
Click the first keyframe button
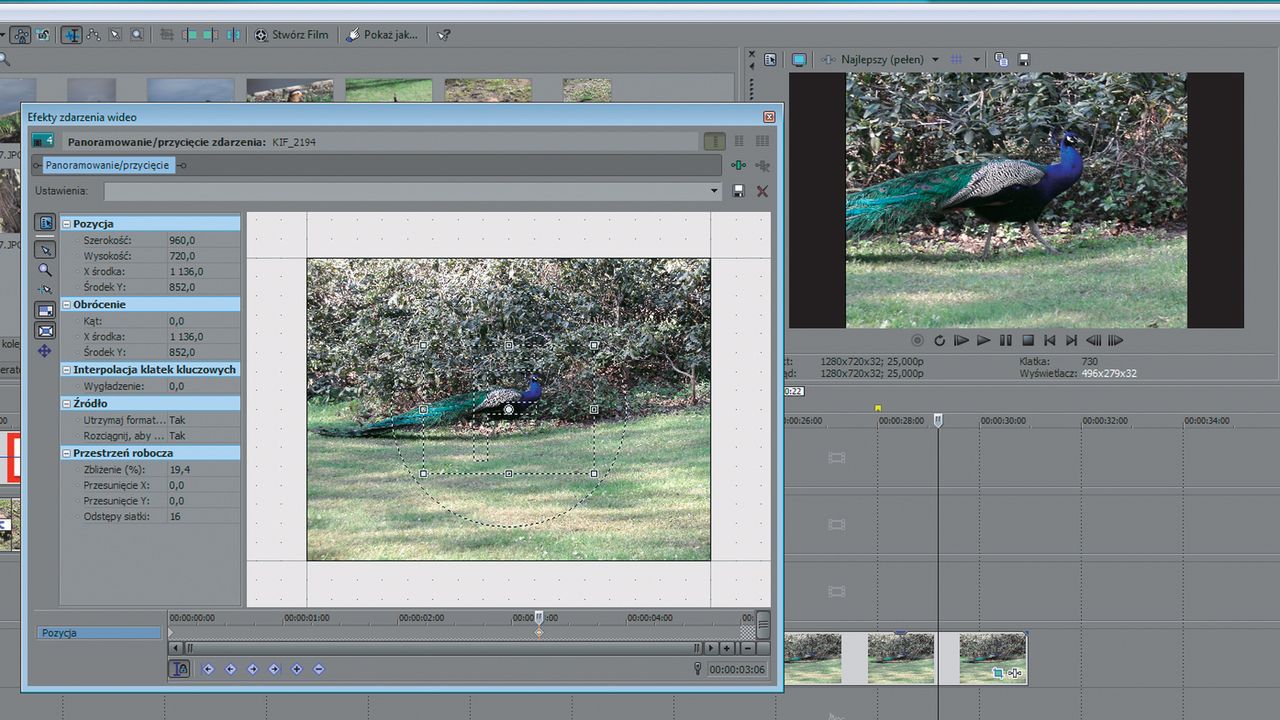(x=208, y=669)
